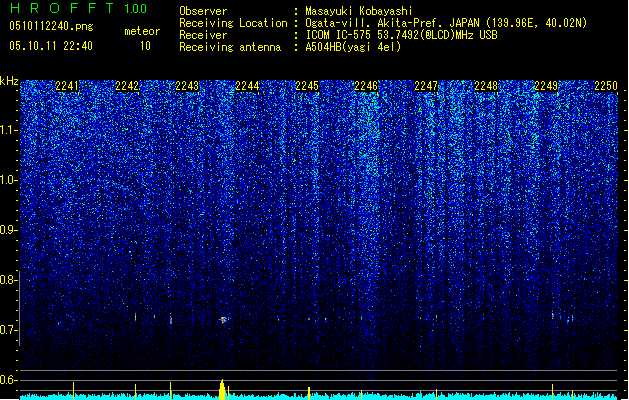
Task: Click the 2247 time marker
Action: coord(426,86)
